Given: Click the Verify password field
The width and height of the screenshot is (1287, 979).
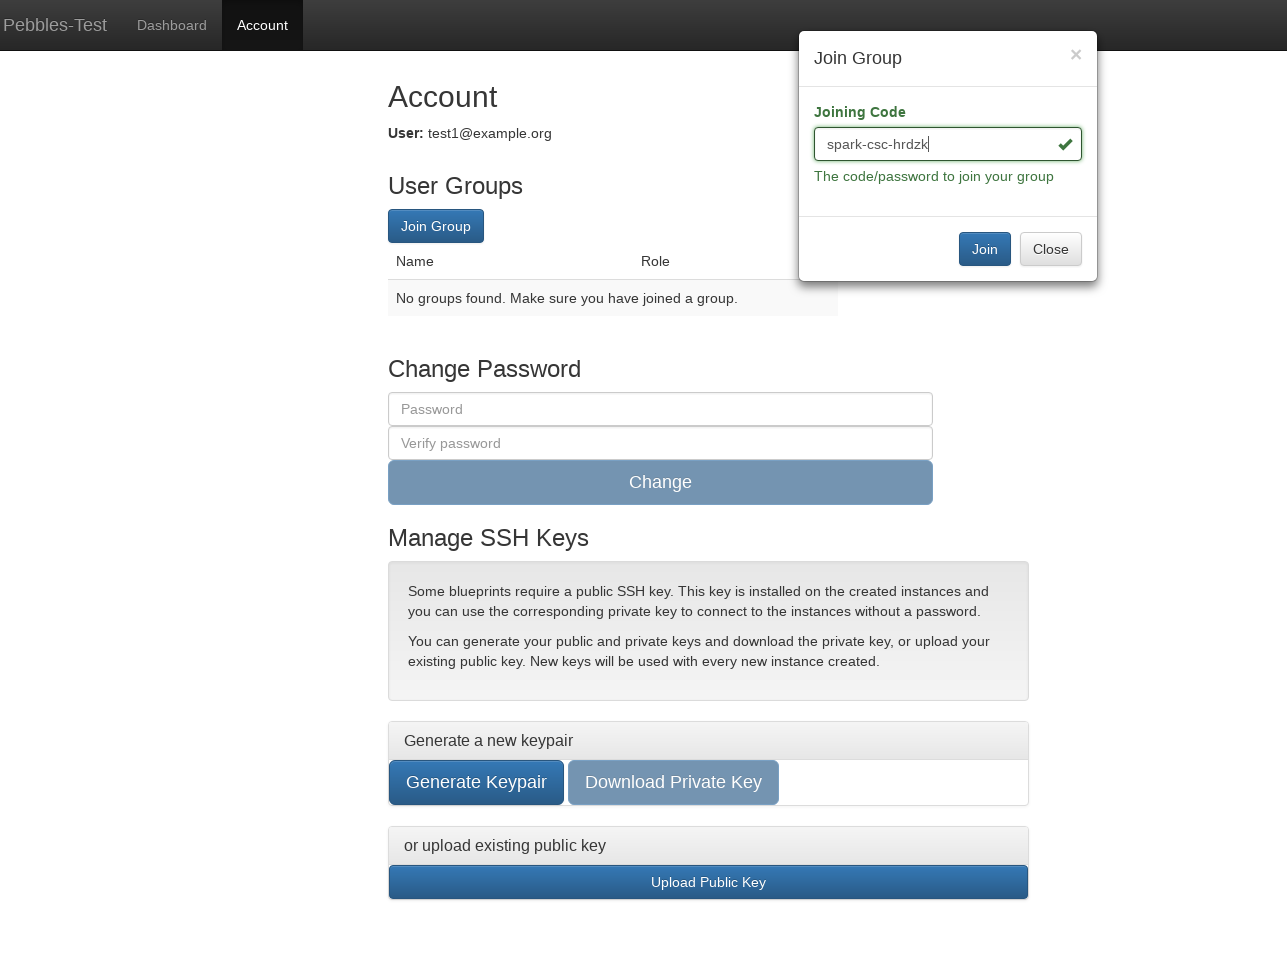Looking at the screenshot, I should click(660, 443).
